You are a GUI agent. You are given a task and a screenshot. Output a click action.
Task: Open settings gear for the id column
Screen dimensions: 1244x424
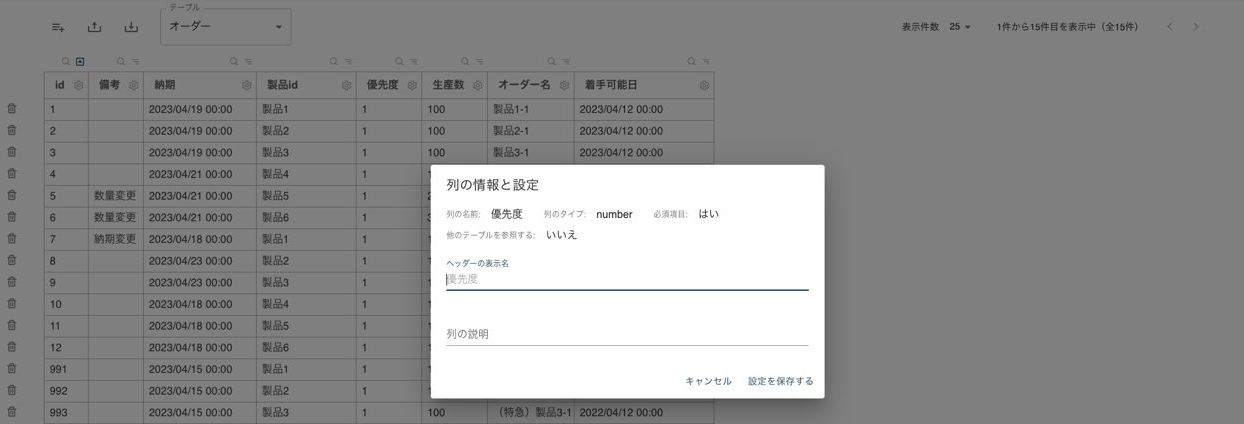79,86
